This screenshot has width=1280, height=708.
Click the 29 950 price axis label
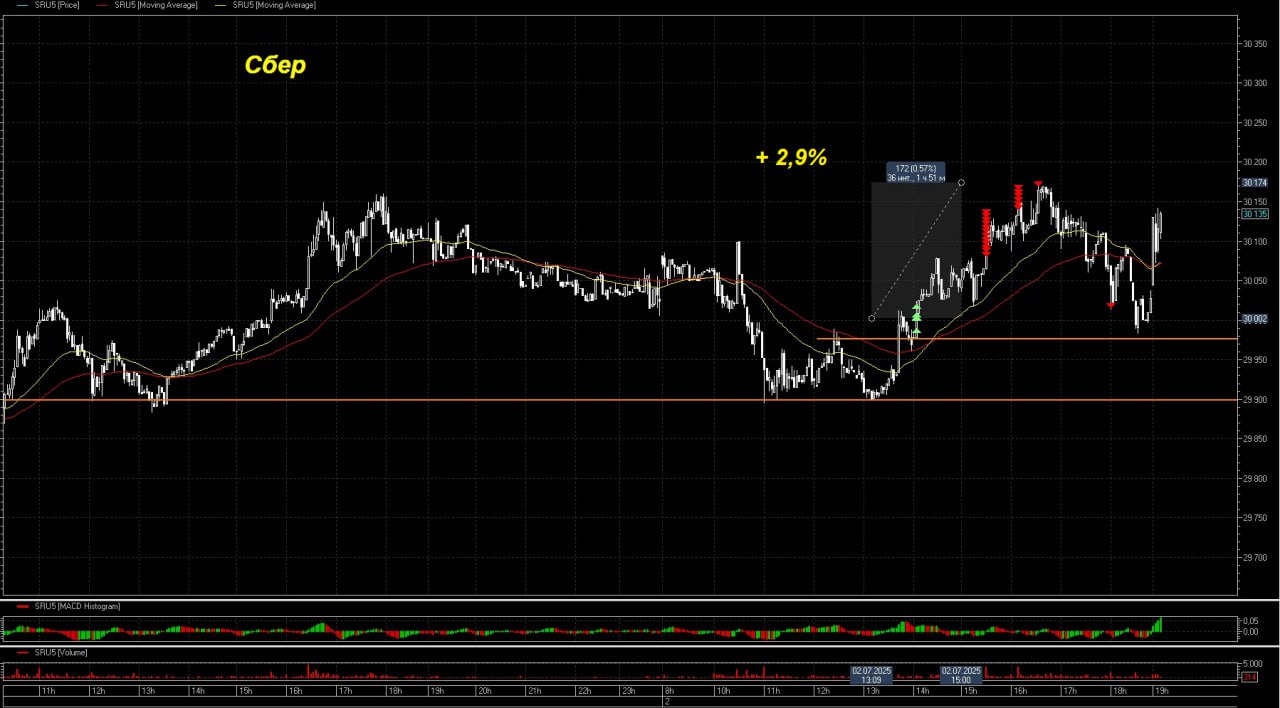(x=1256, y=360)
